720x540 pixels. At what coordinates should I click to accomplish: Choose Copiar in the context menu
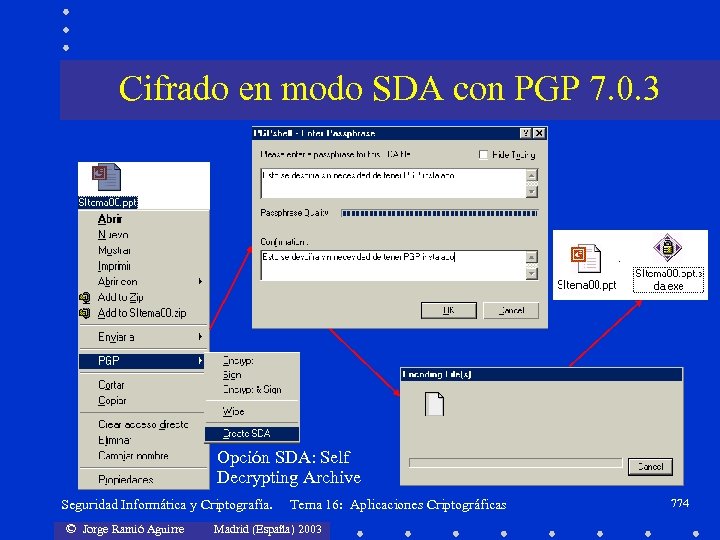tap(112, 400)
